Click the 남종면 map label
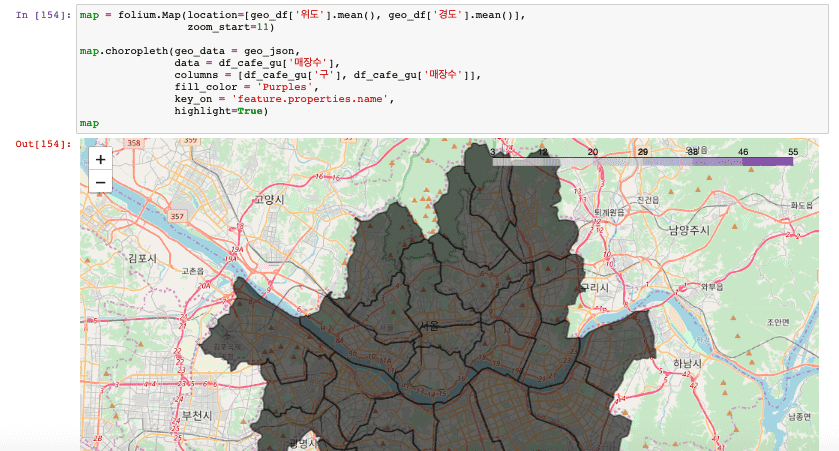The image size is (839, 451). (799, 417)
